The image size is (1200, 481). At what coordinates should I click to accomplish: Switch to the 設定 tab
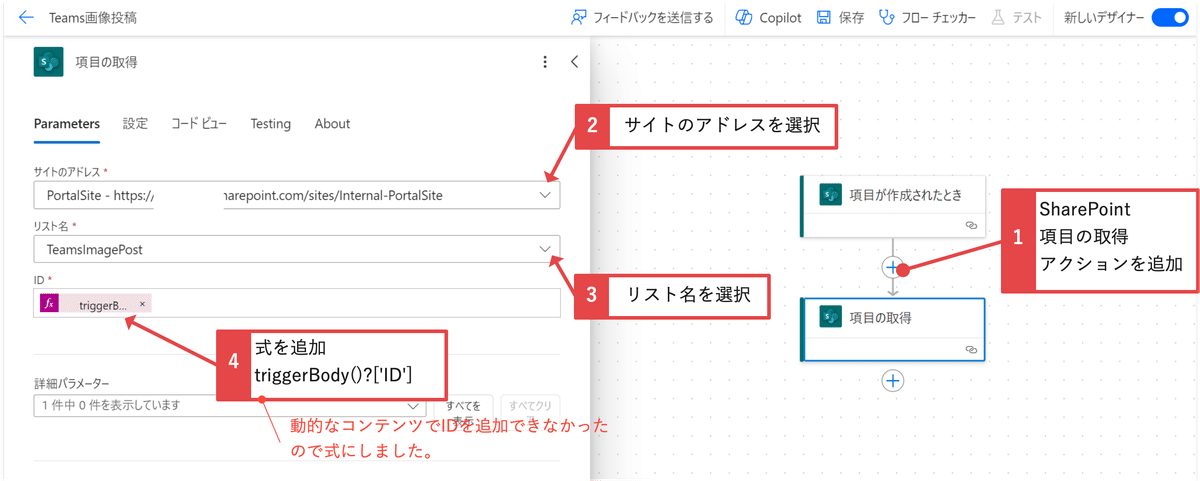pos(135,124)
